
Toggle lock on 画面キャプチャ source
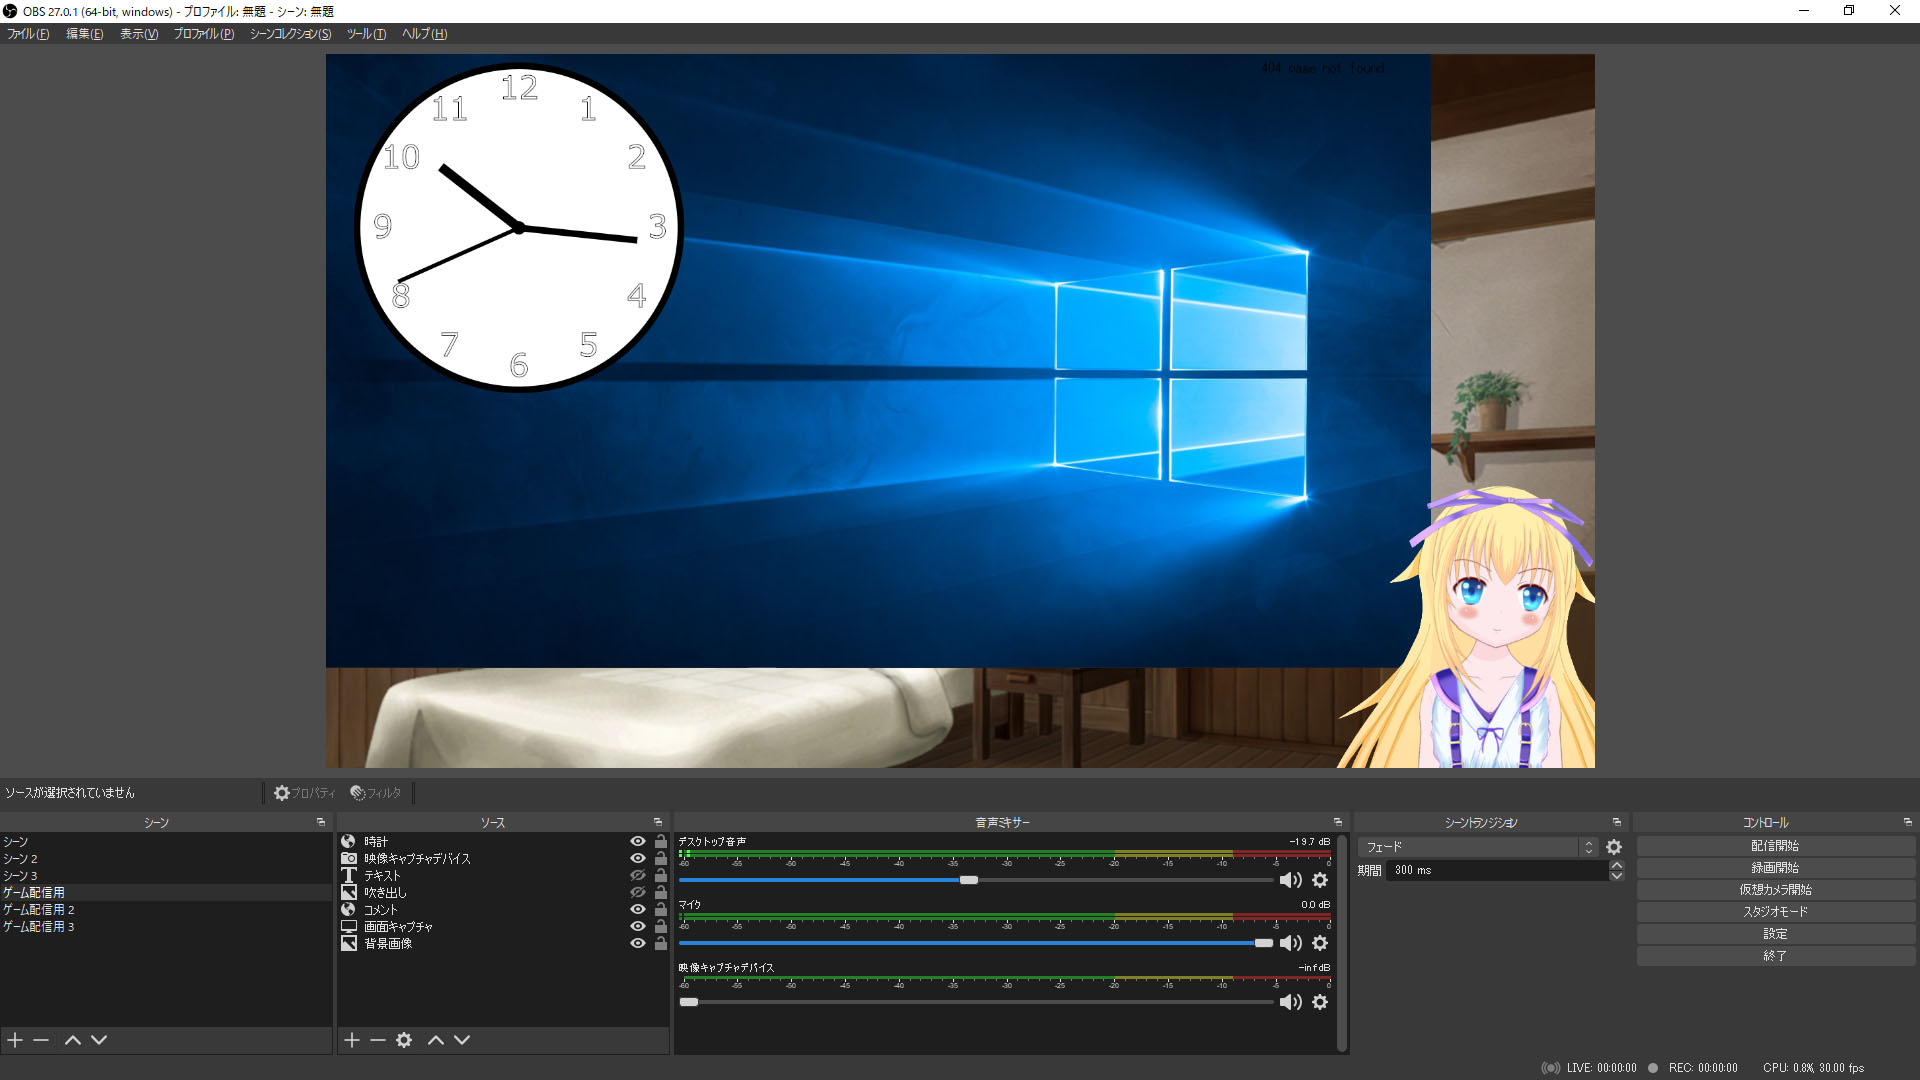661,926
